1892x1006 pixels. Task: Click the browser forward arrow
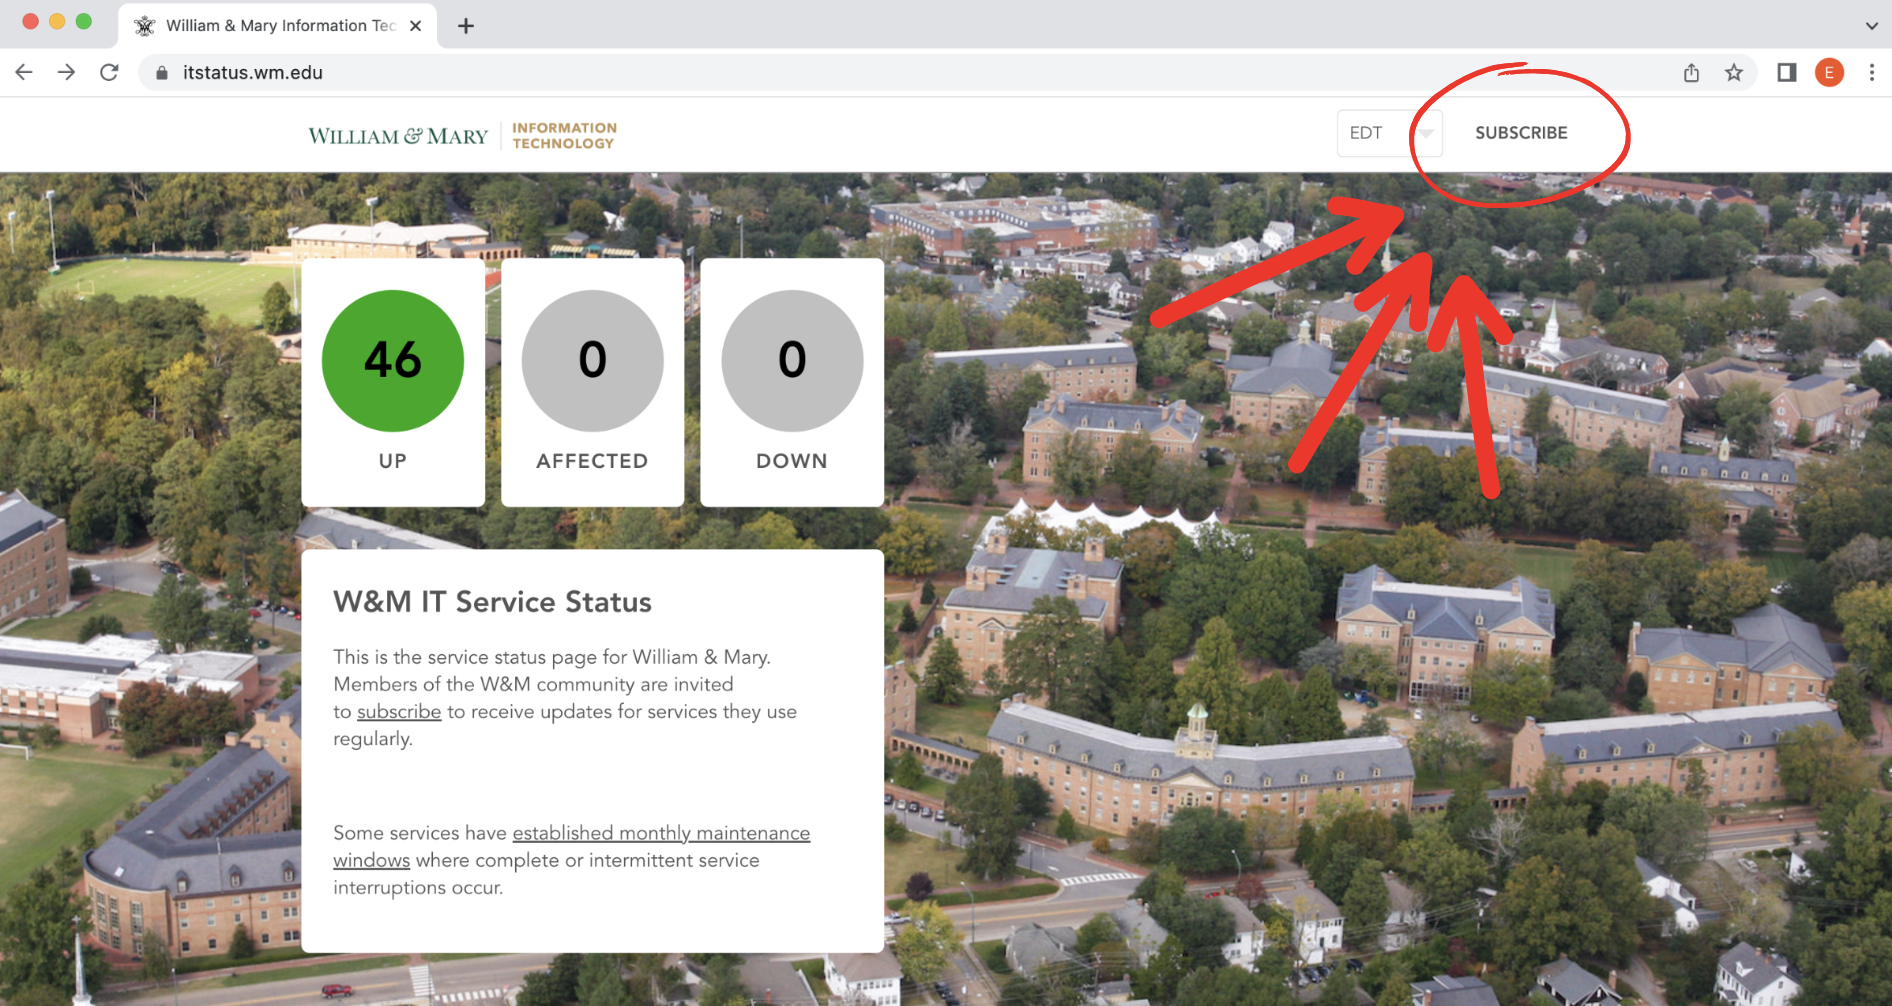(x=66, y=72)
